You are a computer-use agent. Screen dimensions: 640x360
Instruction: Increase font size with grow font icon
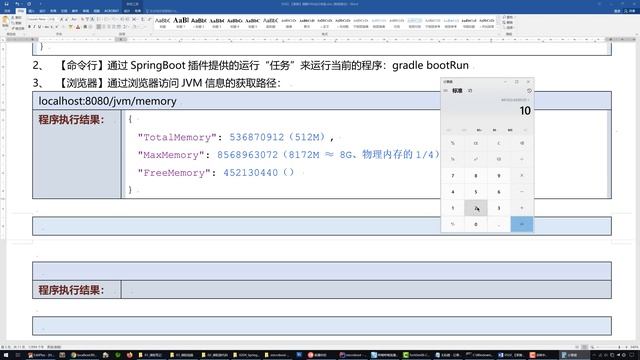point(61,19)
